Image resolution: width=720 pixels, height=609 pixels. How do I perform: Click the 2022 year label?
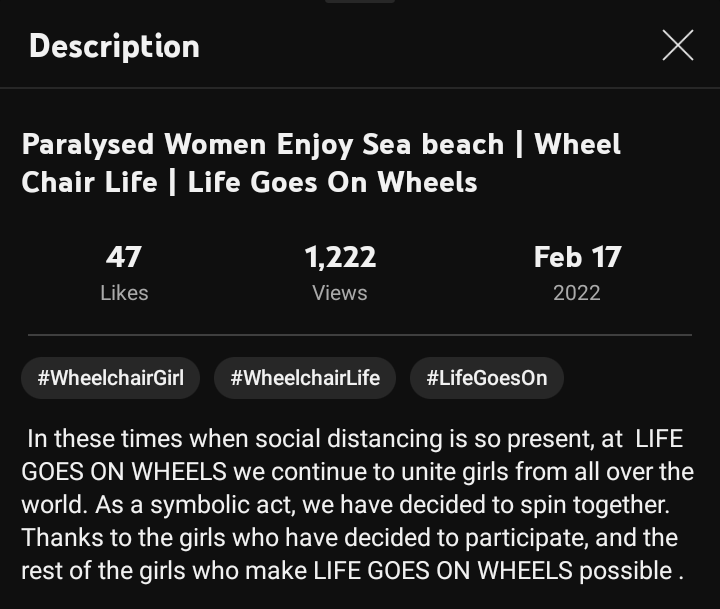pyautogui.click(x=577, y=293)
